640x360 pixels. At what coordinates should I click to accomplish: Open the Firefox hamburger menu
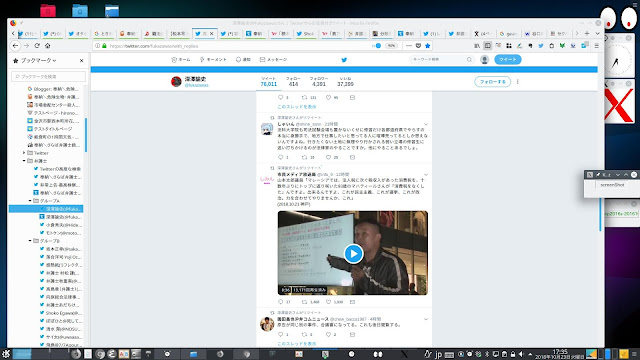click(596, 46)
